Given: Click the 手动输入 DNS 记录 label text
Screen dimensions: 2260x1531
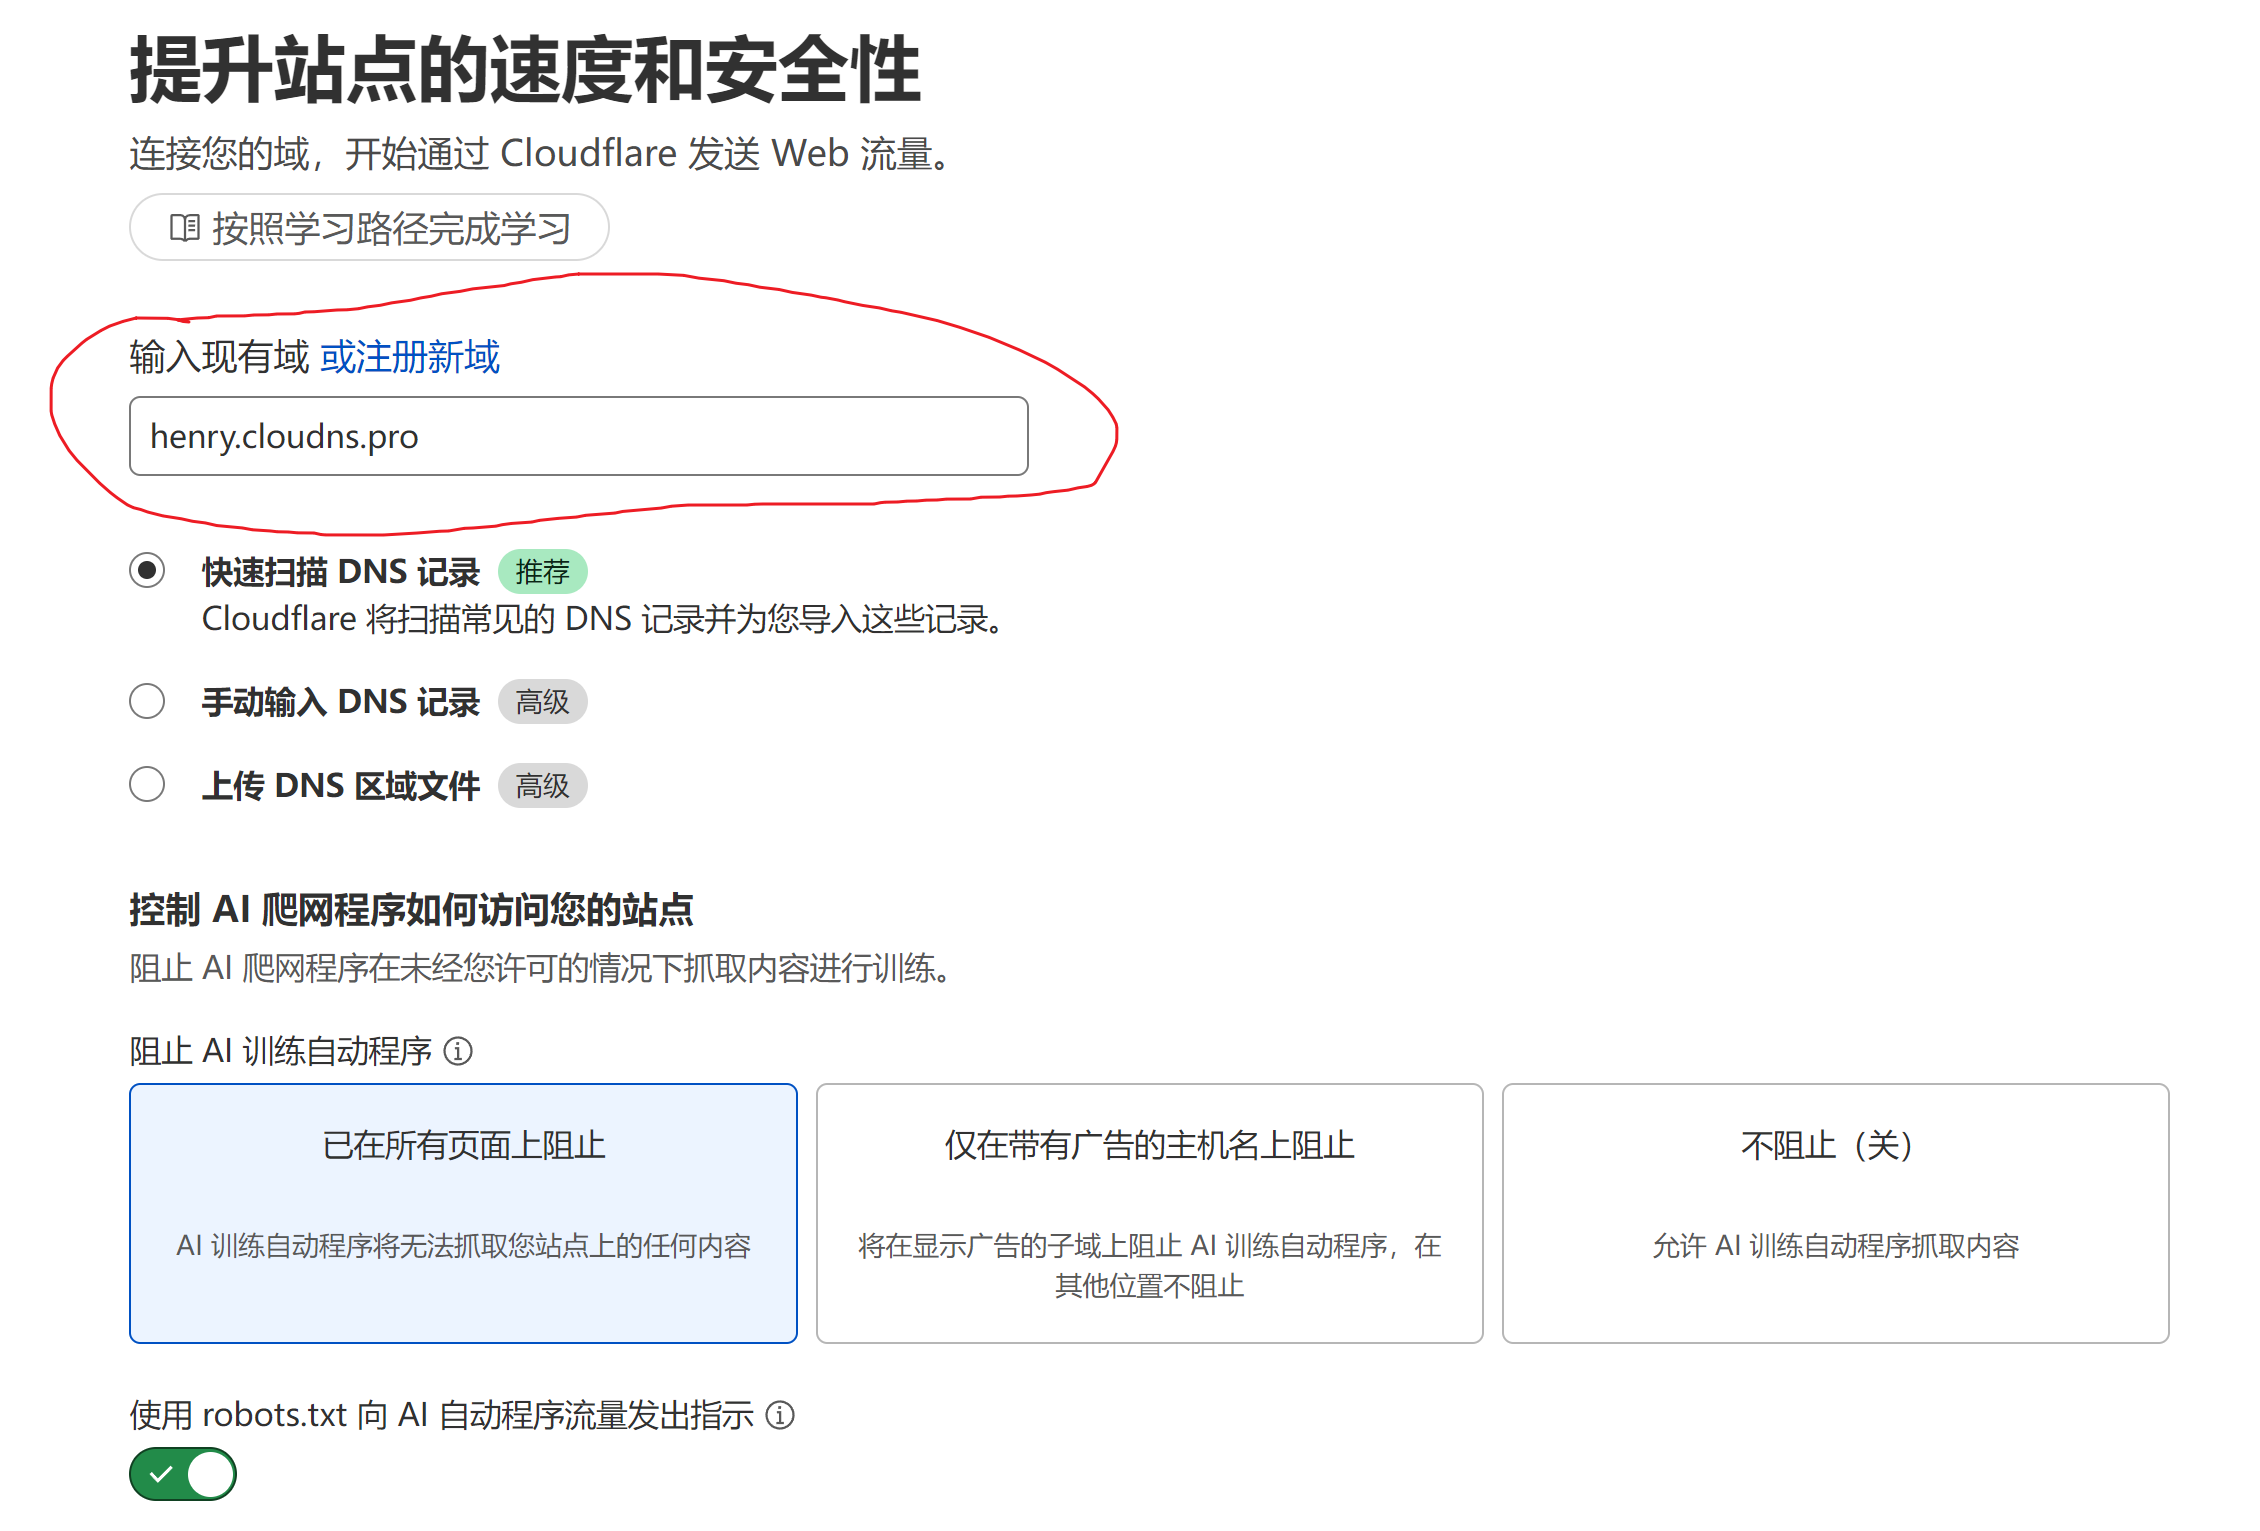Looking at the screenshot, I should [341, 702].
